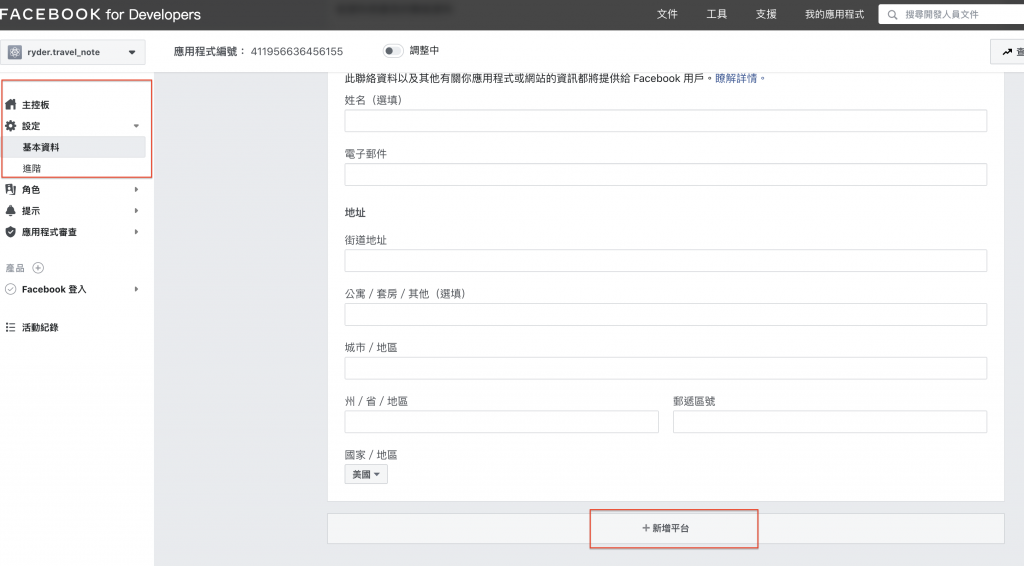Image resolution: width=1024 pixels, height=566 pixels.
Task: Open the 美國 country dropdown
Action: [366, 474]
